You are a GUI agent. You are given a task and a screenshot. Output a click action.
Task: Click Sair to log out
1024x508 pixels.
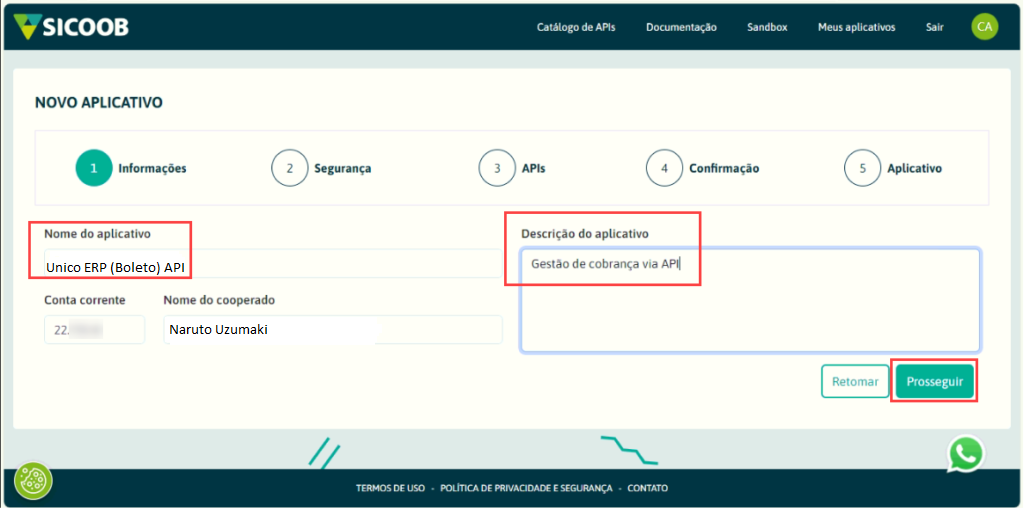(x=935, y=27)
